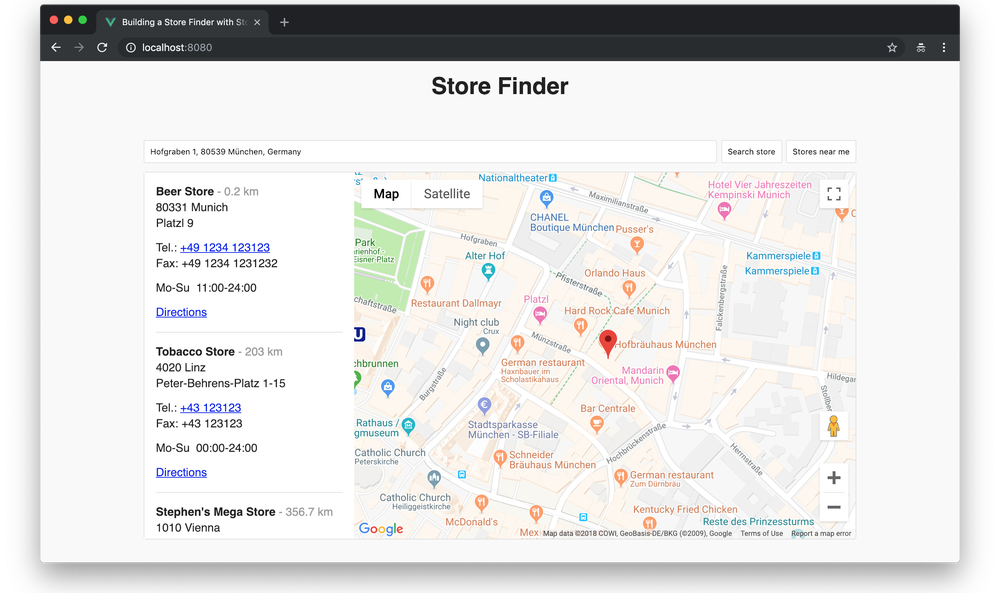Viewport: 1000px width, 593px height.
Task: Open the Chrome three-dot menu
Action: click(x=944, y=48)
